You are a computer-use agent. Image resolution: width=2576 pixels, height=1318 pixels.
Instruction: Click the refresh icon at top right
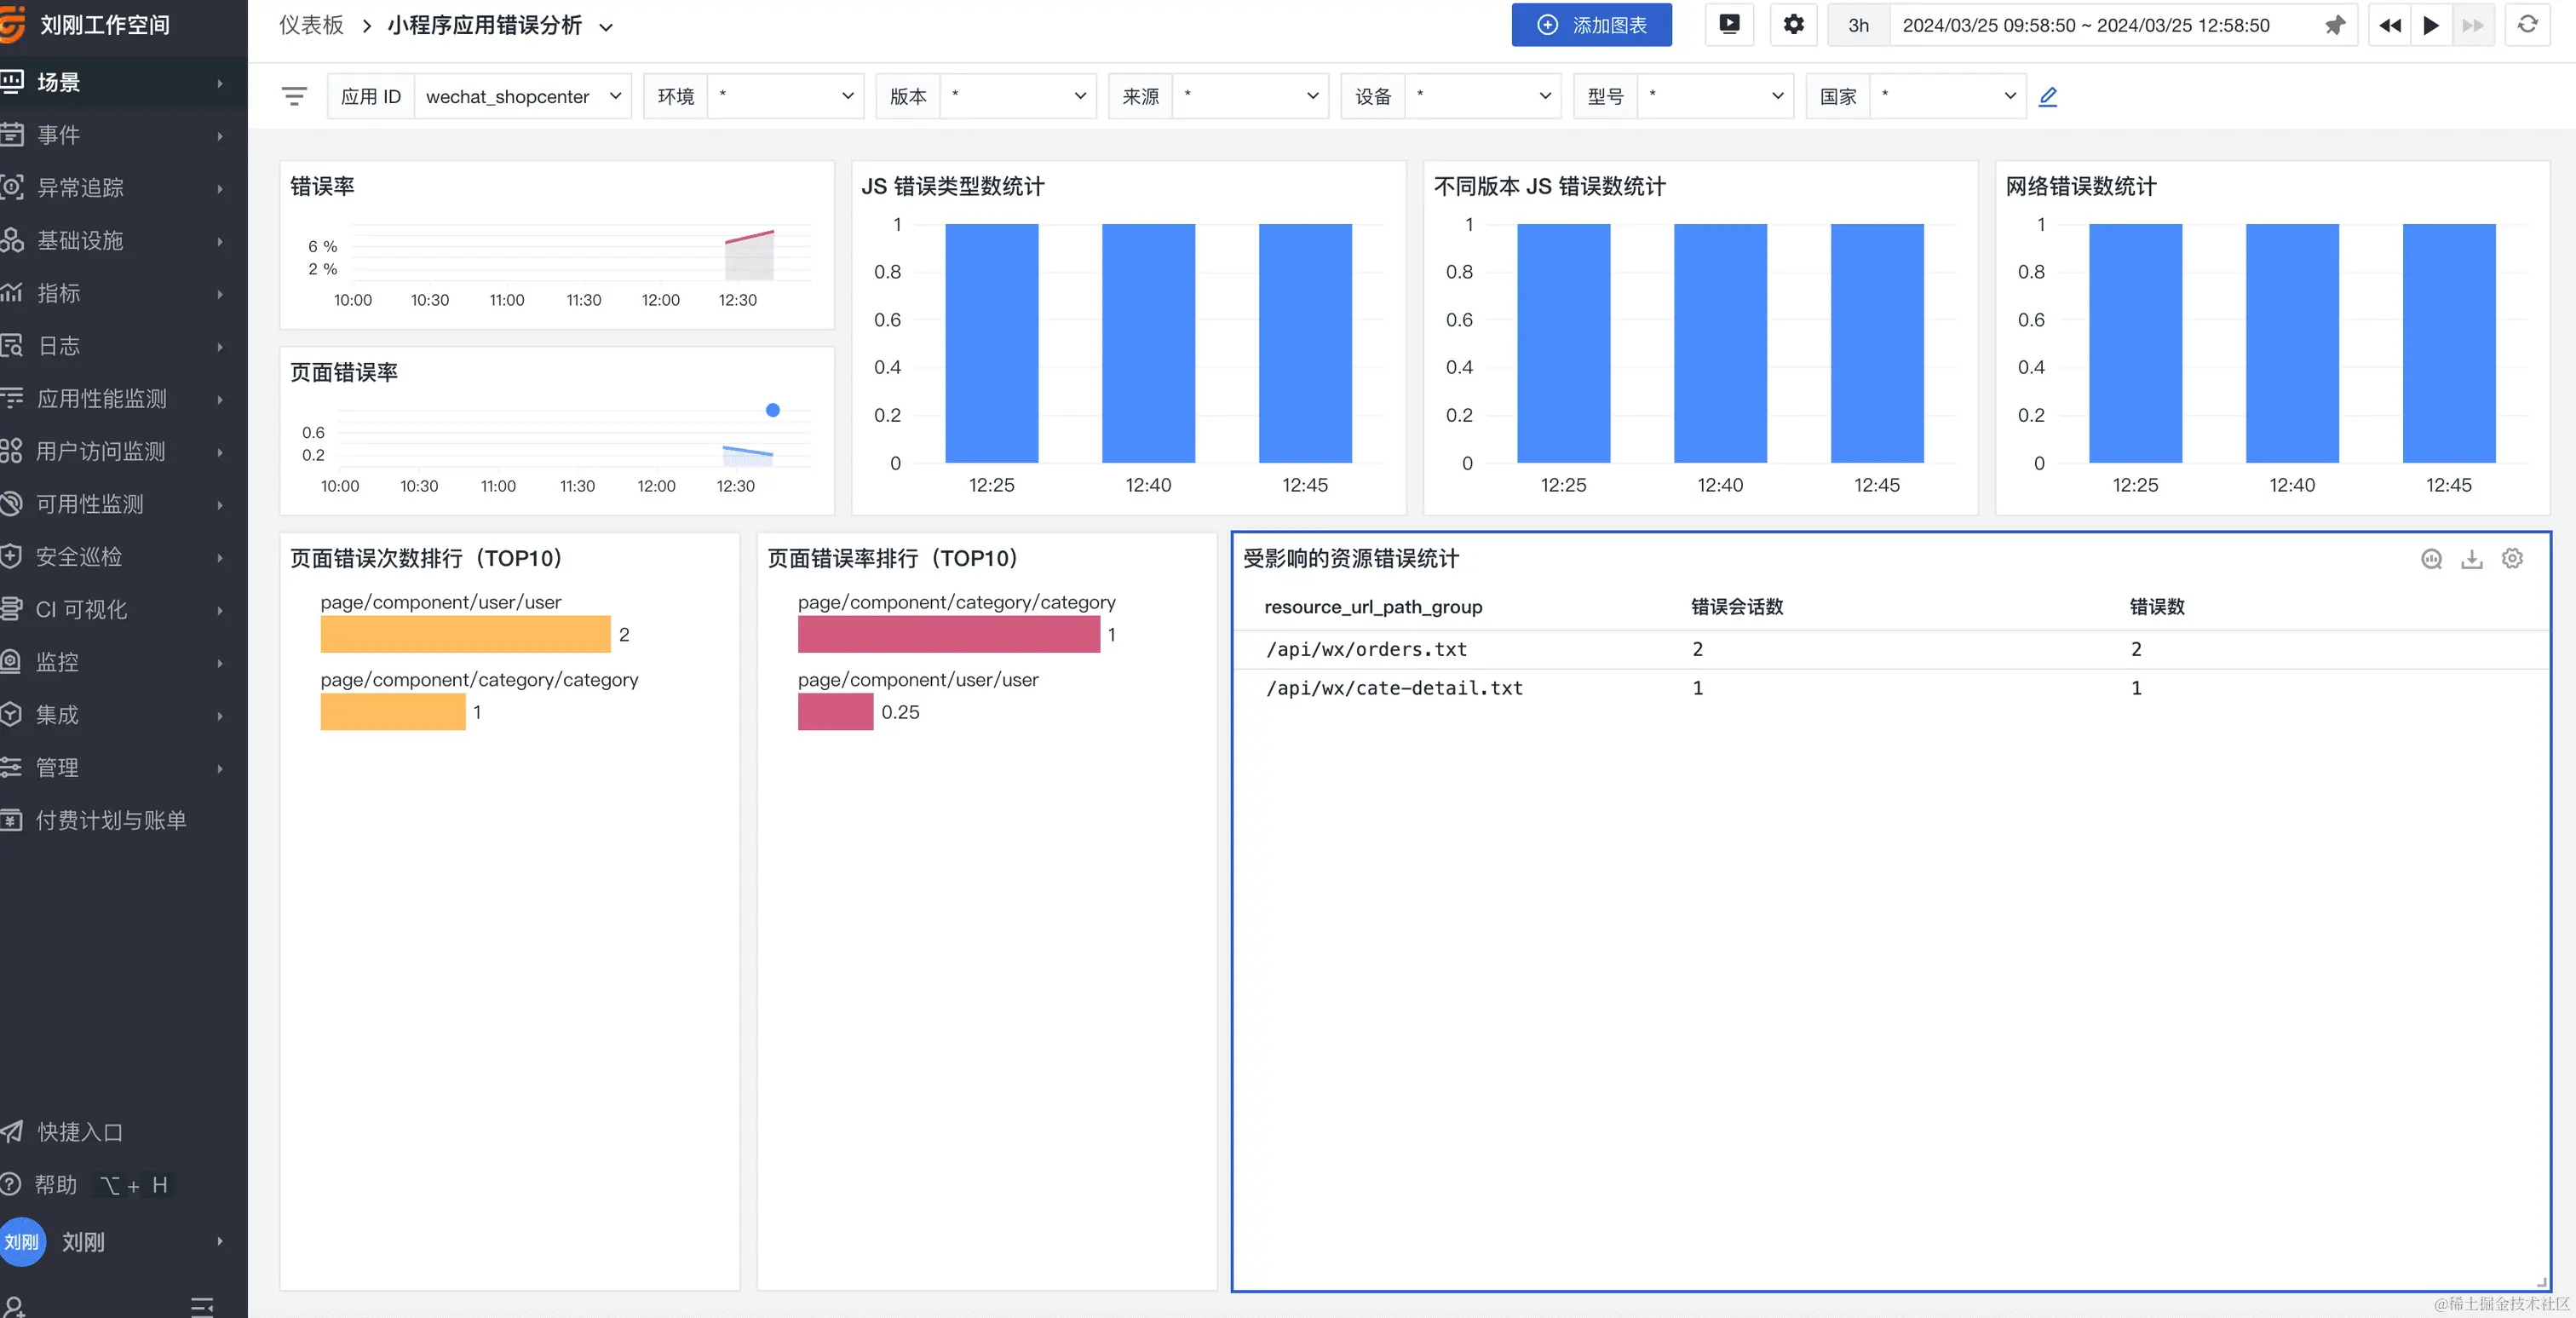pyautogui.click(x=2527, y=25)
